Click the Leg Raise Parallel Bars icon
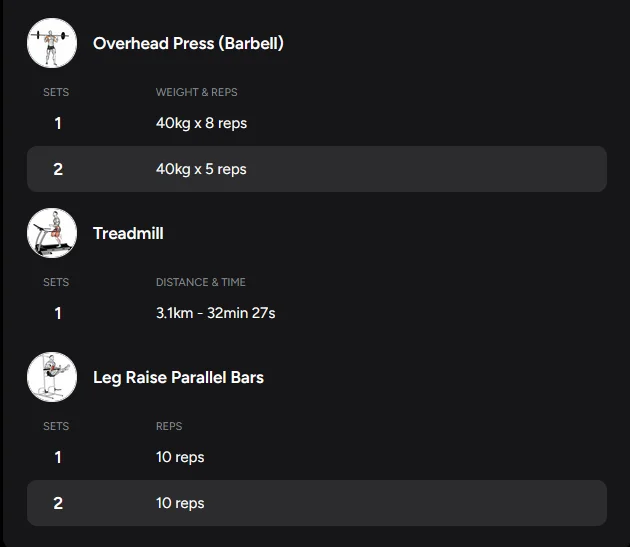This screenshot has width=630, height=547. pyautogui.click(x=52, y=377)
